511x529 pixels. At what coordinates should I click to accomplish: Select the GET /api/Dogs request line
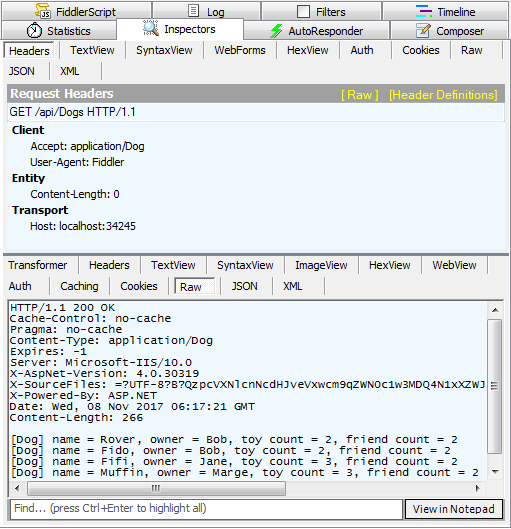click(x=256, y=112)
